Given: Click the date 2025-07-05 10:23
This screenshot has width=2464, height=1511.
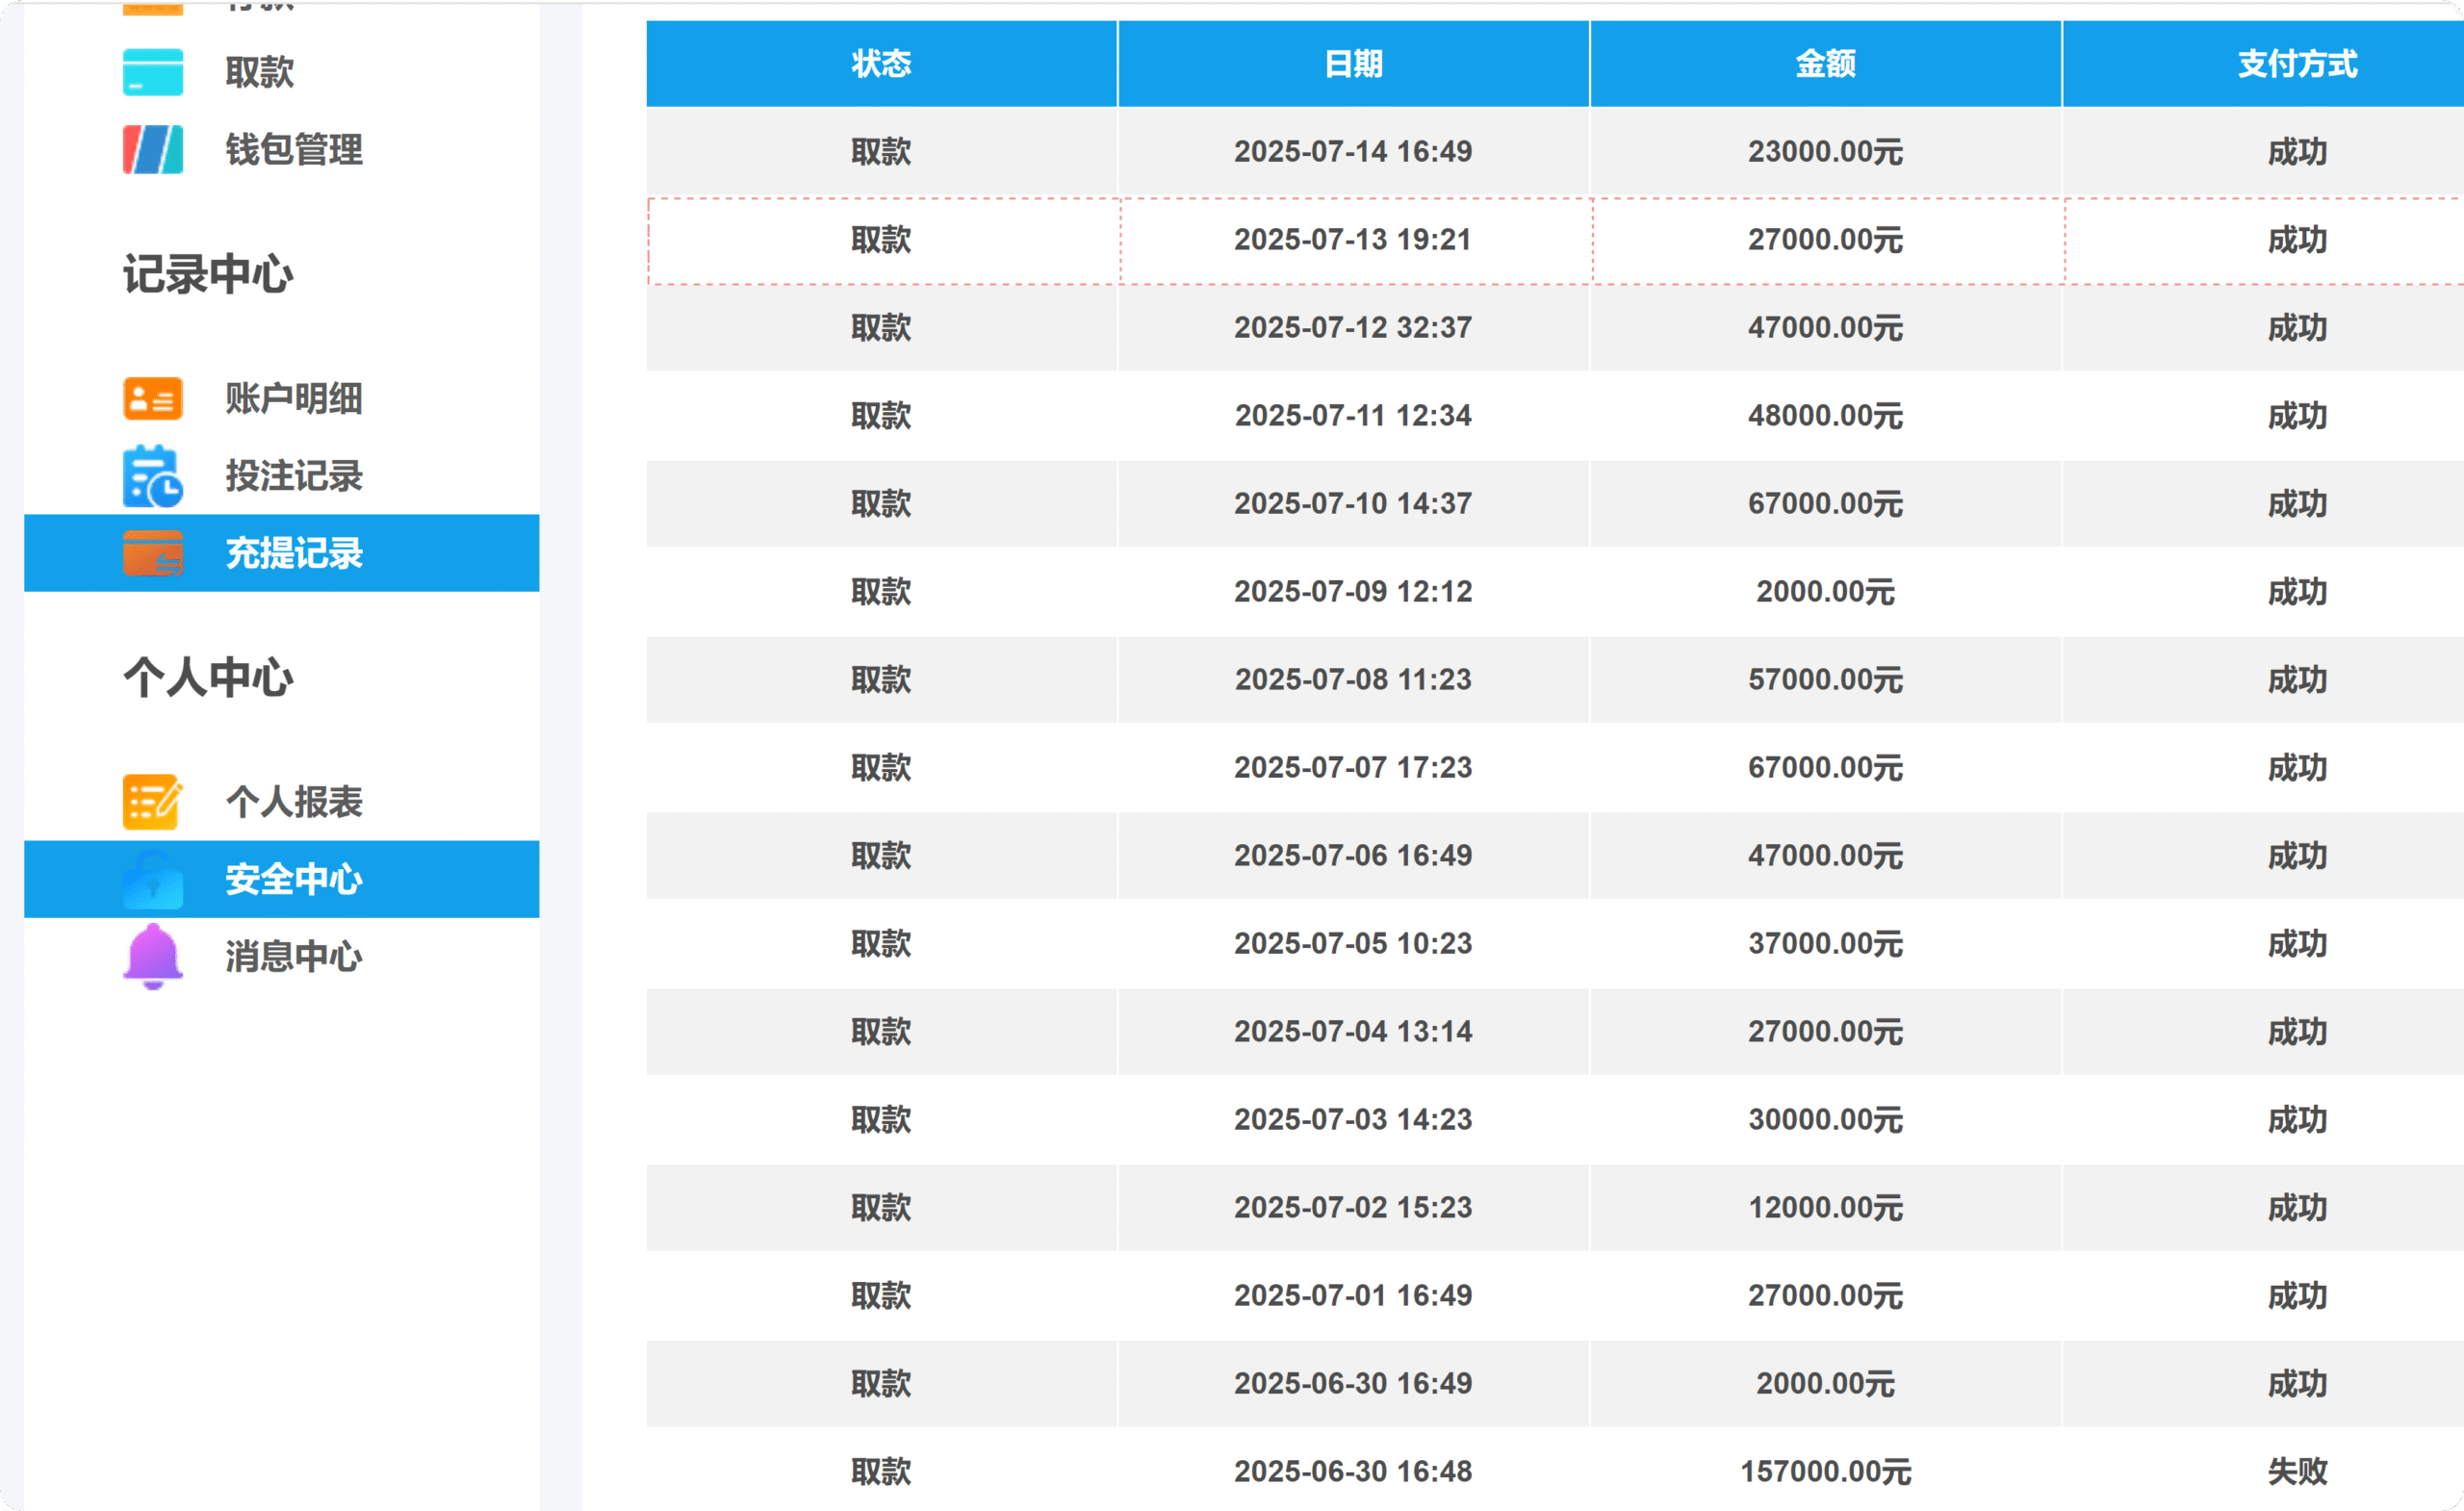Looking at the screenshot, I should tap(1353, 944).
